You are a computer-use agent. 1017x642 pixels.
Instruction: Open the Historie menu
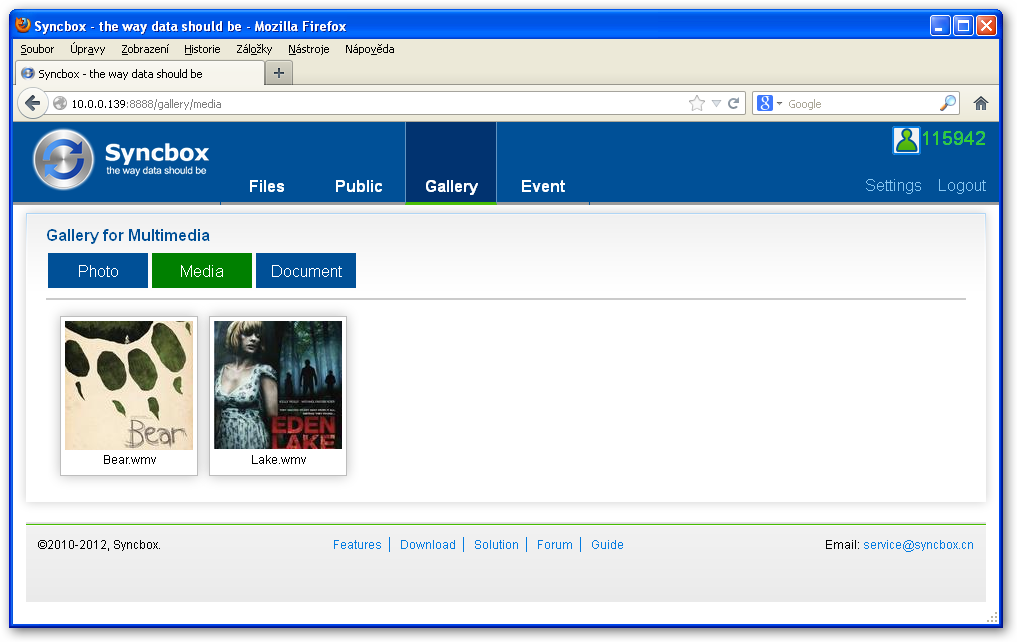click(202, 49)
